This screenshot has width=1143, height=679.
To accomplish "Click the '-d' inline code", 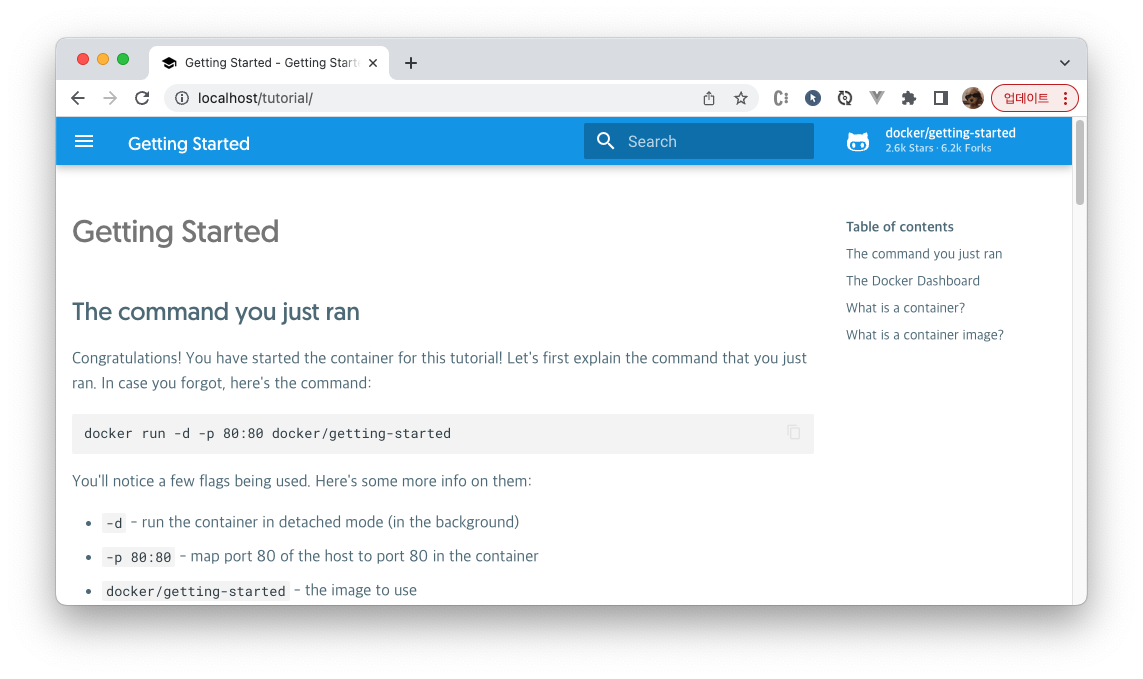I will coord(114,523).
